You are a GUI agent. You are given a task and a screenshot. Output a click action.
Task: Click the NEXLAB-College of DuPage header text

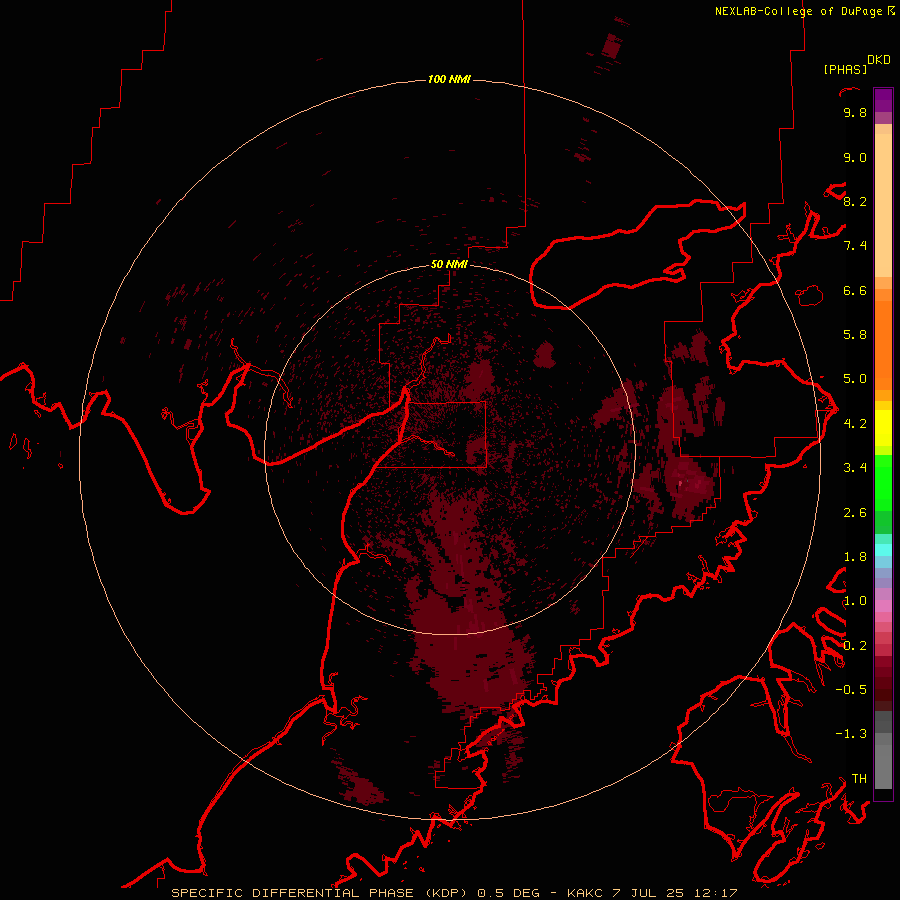798,11
